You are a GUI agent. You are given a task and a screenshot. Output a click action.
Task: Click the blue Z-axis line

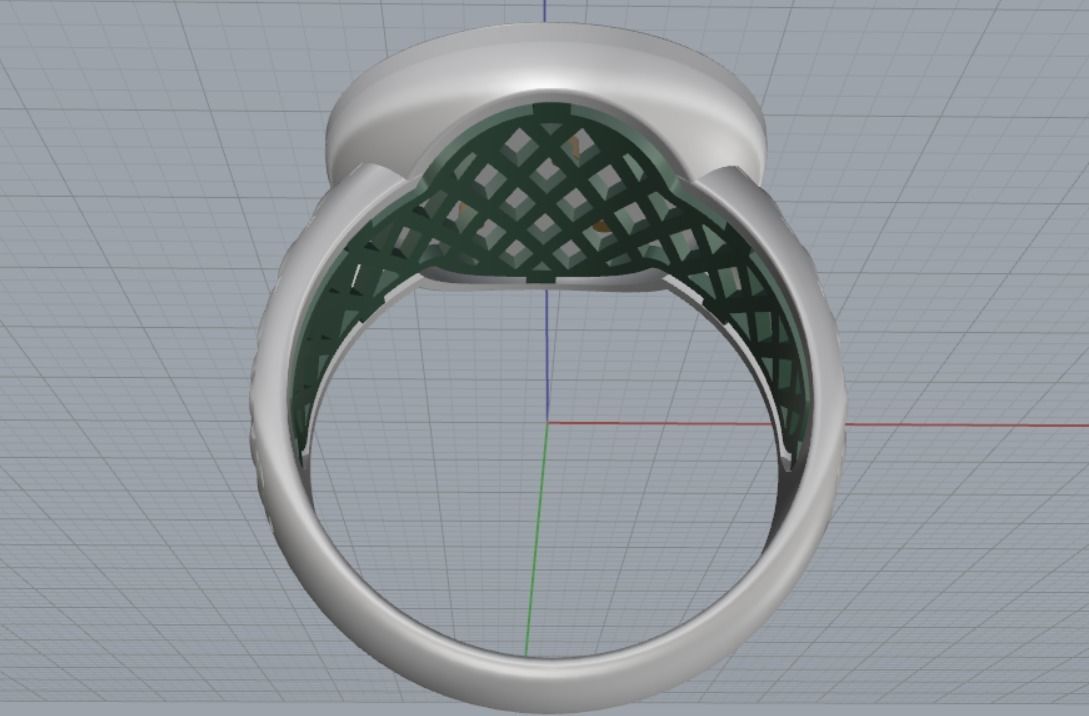547,354
